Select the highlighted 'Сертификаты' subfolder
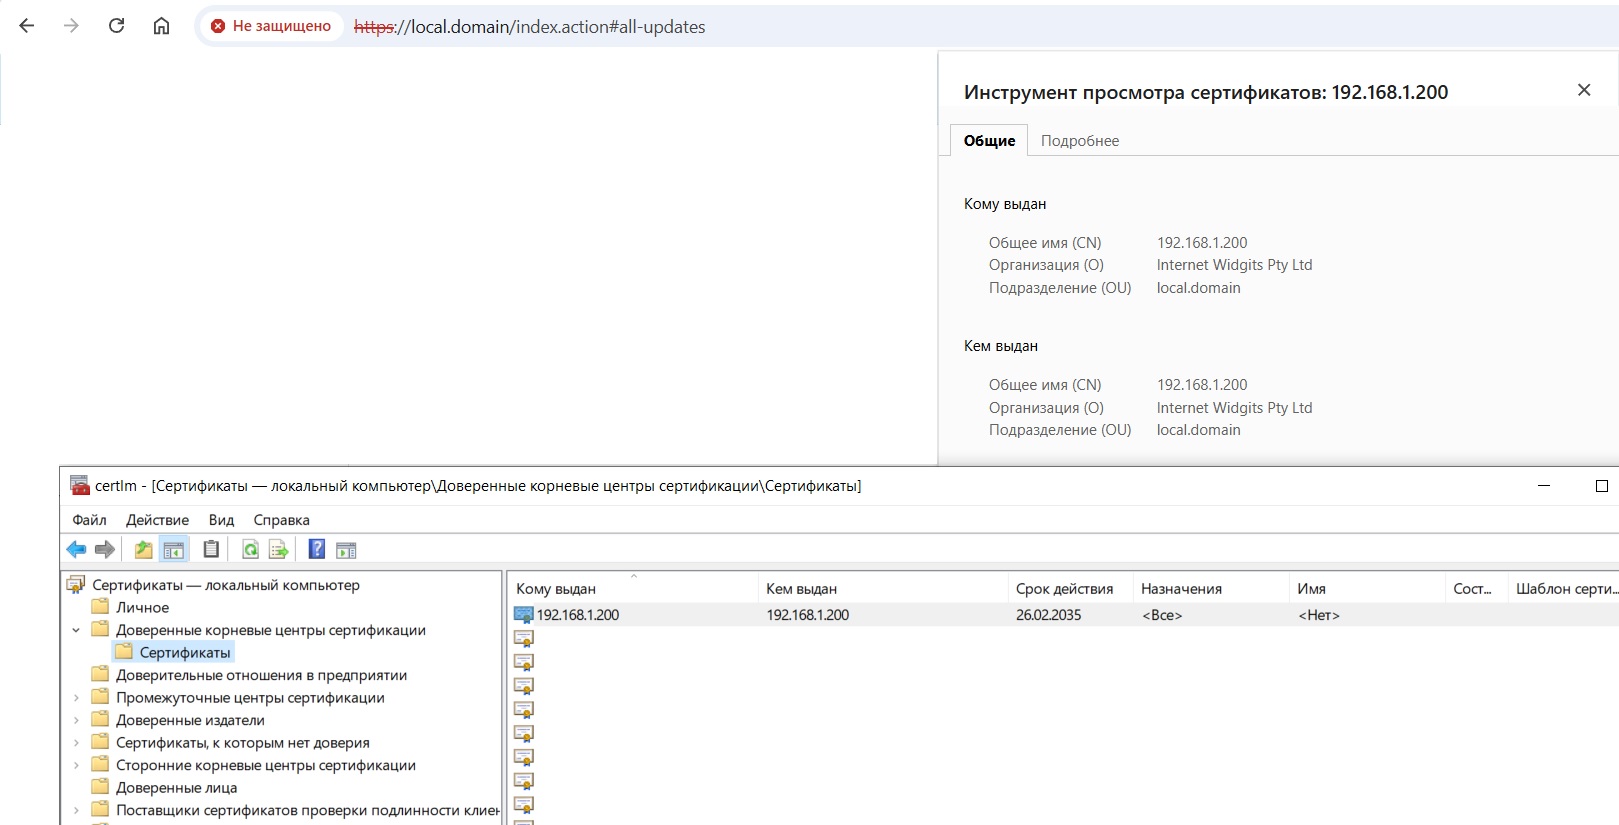This screenshot has width=1619, height=825. pos(185,653)
